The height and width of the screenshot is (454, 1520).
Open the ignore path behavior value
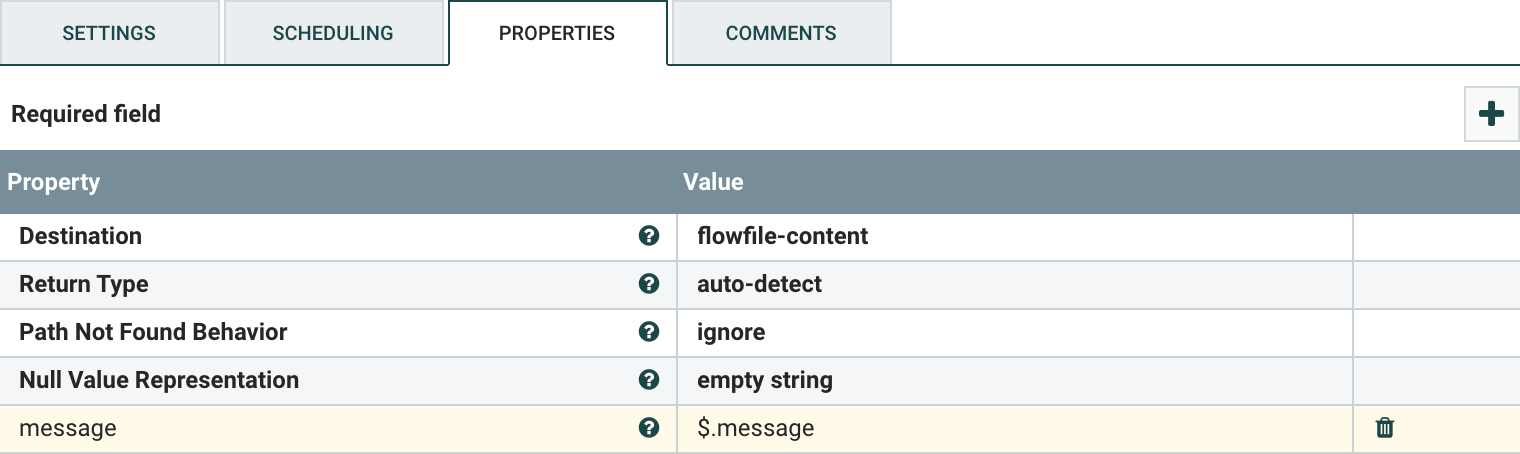pos(731,333)
